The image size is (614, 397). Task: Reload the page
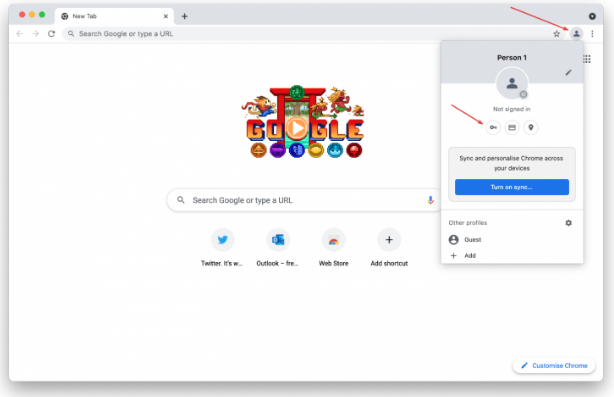coord(51,34)
